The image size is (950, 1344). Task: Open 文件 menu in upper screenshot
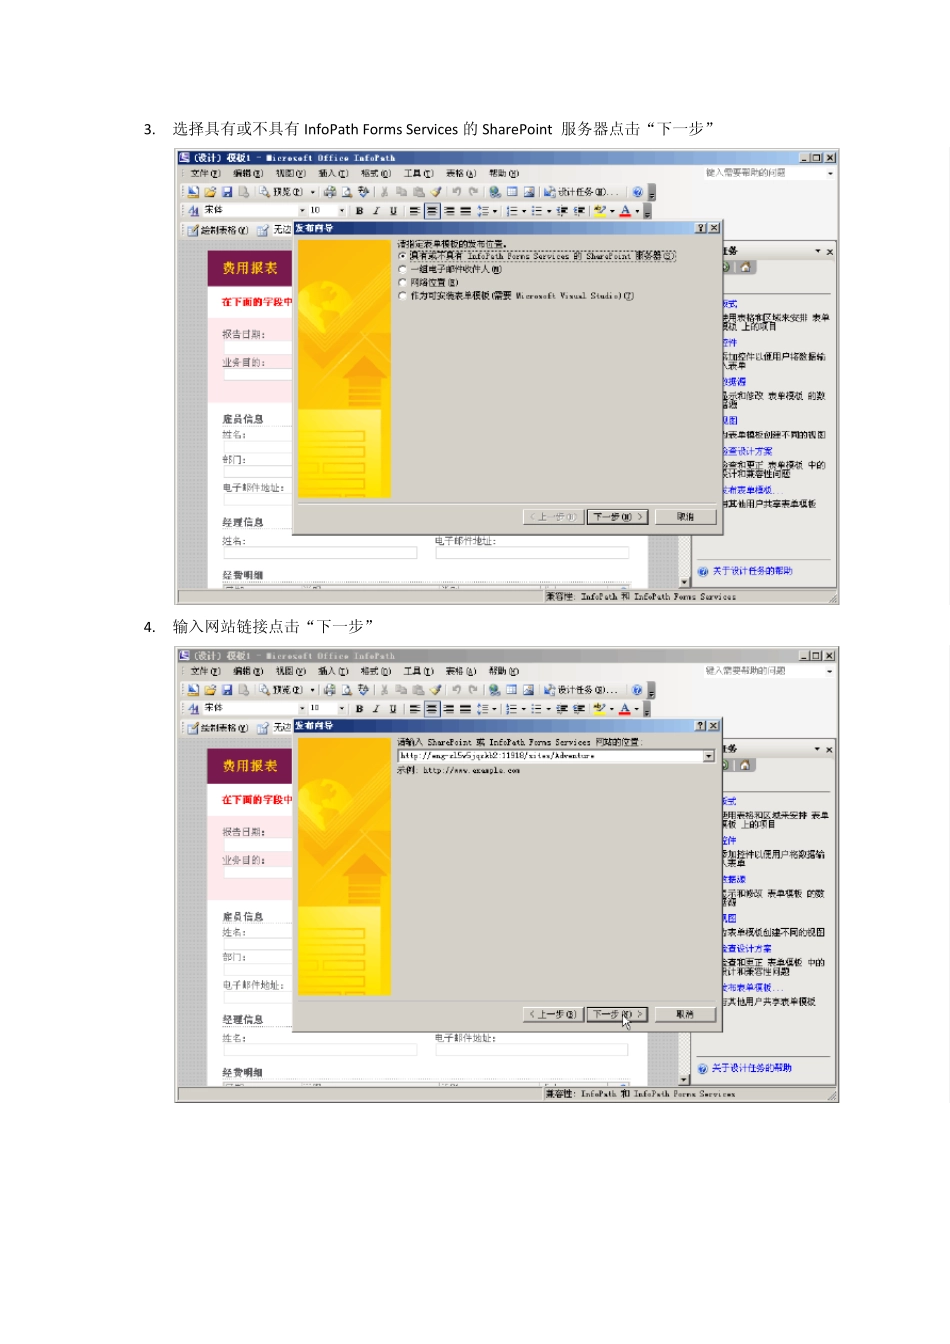click(x=205, y=173)
